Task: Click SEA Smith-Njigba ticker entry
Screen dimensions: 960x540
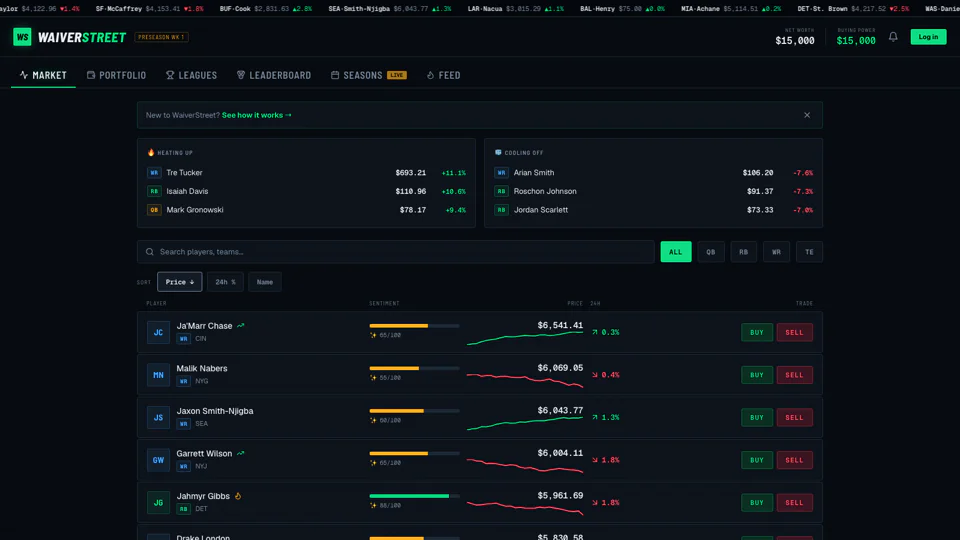Action: (x=390, y=9)
